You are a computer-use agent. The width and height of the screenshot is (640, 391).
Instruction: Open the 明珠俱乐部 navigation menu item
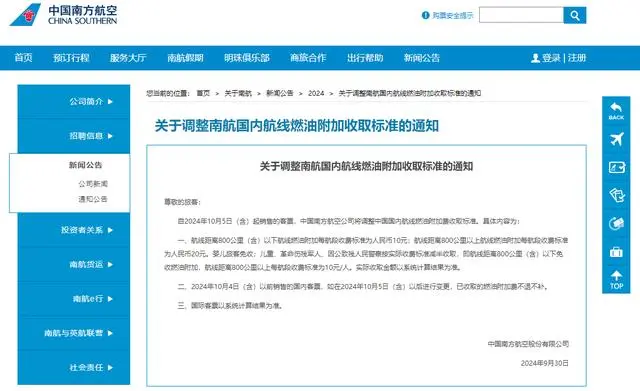pos(247,58)
